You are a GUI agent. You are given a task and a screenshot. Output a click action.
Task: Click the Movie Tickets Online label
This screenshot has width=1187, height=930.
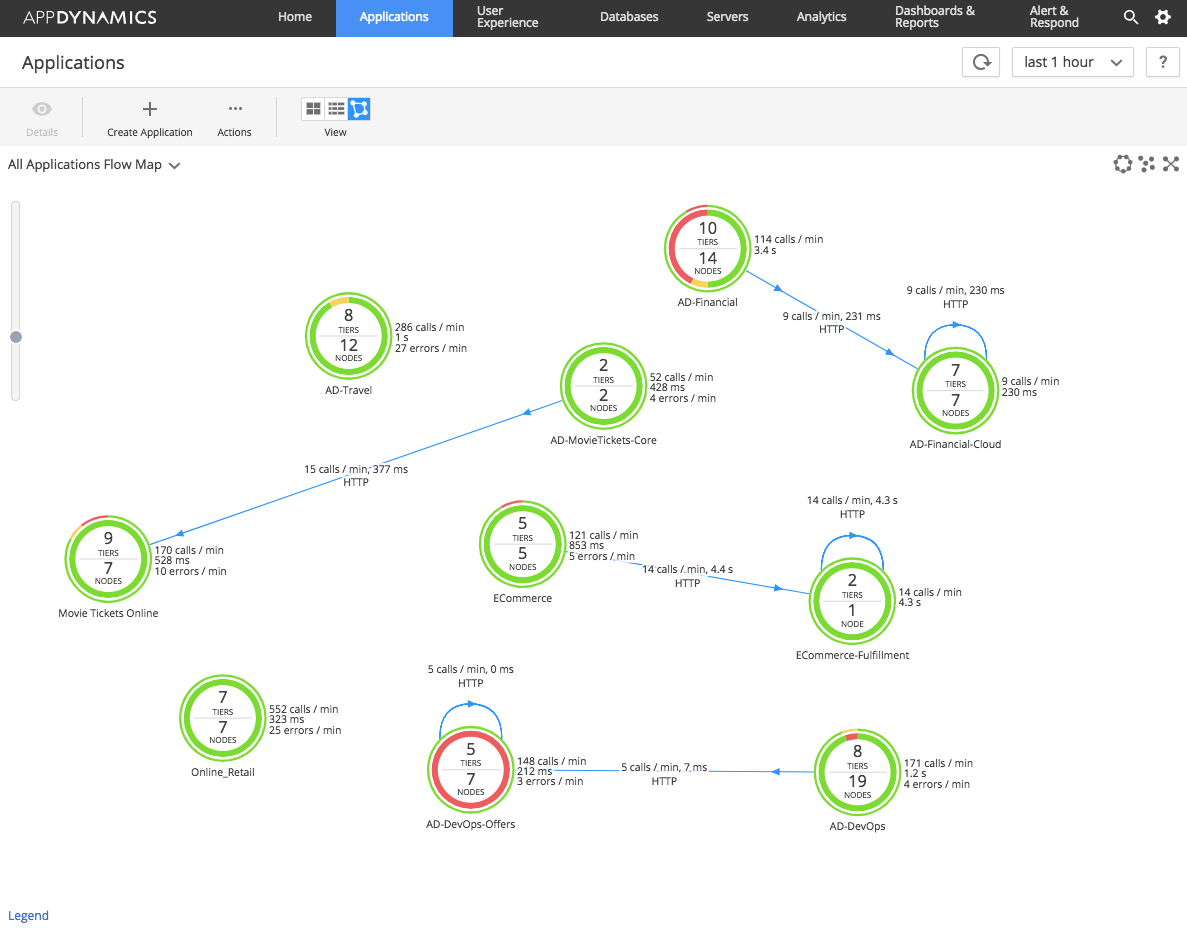(x=108, y=614)
